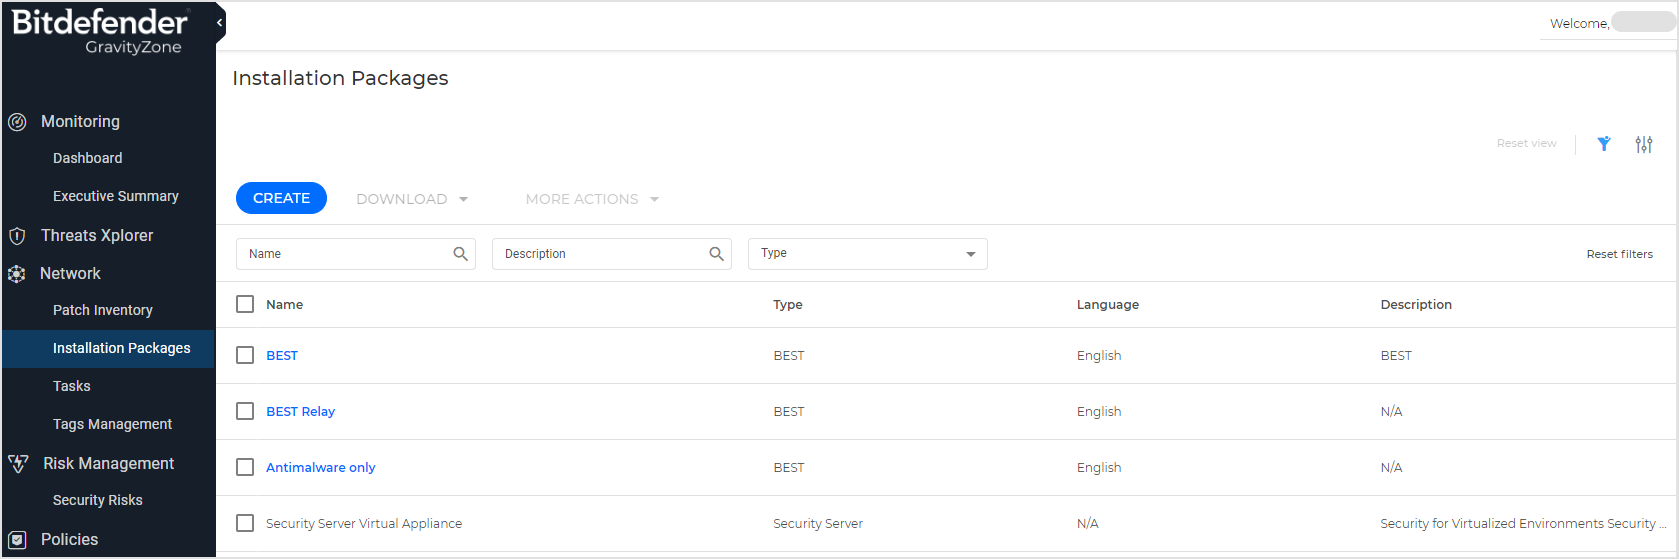Click the Network icon in sidebar

[17, 274]
